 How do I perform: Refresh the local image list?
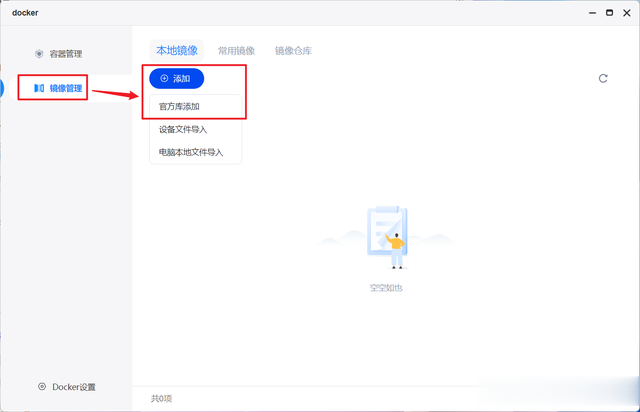tap(603, 78)
